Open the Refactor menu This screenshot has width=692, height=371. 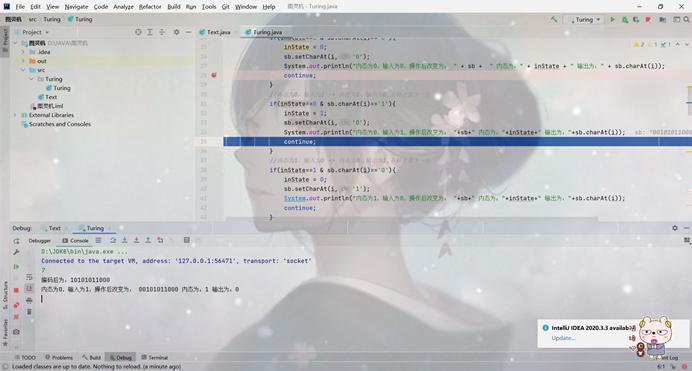[x=150, y=7]
